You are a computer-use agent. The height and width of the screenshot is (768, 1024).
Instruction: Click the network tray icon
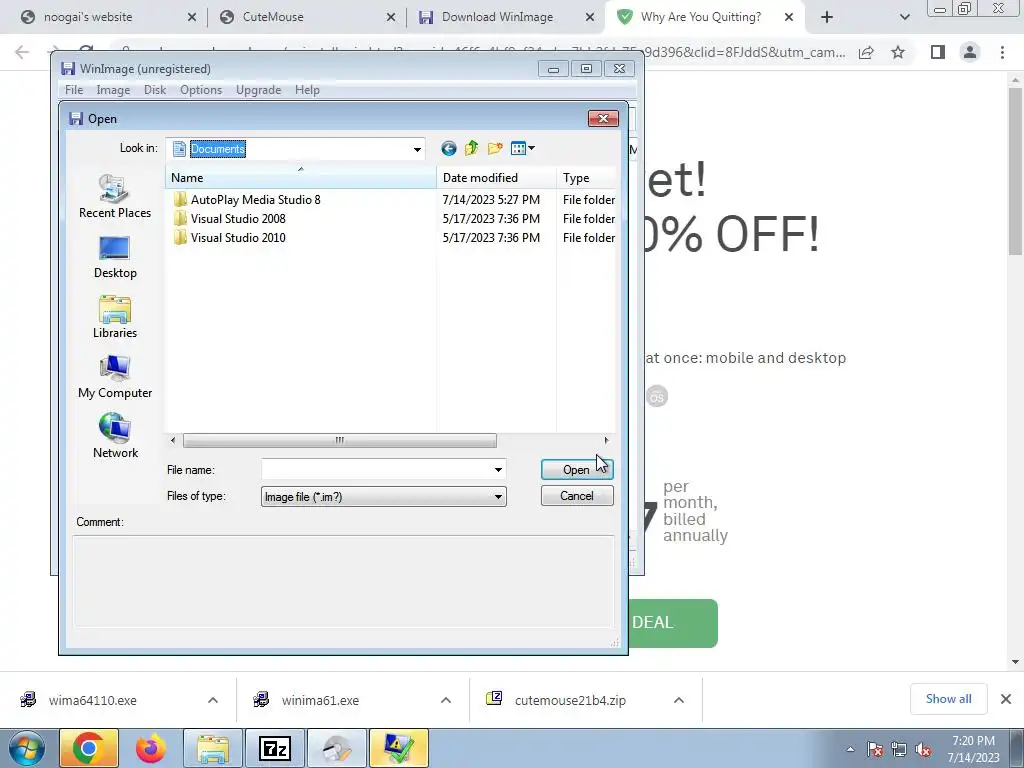point(899,750)
